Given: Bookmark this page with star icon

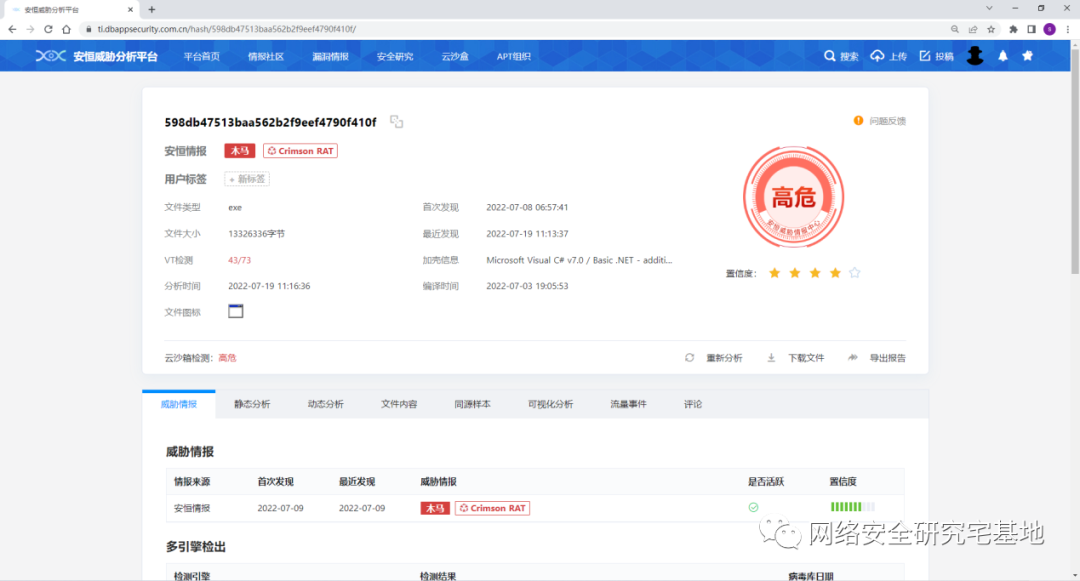Looking at the screenshot, I should tap(991, 29).
